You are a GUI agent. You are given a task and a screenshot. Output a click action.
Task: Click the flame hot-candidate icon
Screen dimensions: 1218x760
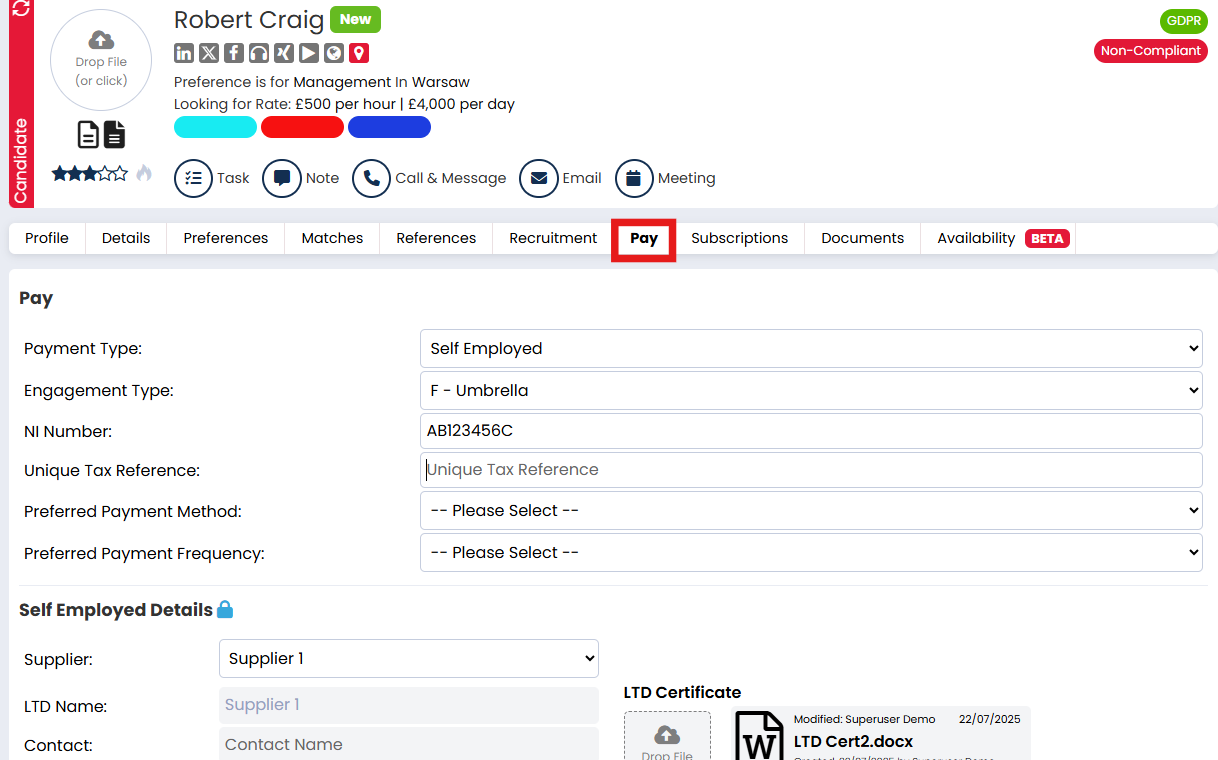coord(144,173)
